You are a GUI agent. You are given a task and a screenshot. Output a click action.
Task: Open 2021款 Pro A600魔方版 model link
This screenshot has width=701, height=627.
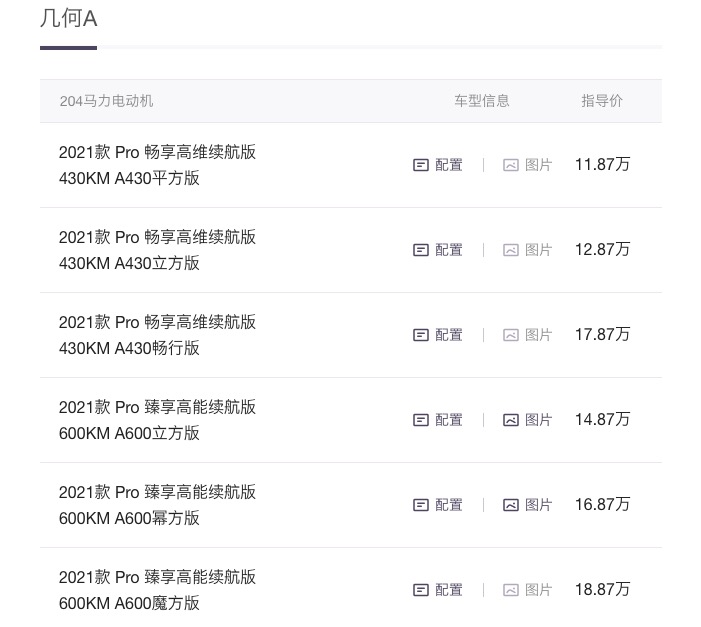(157, 590)
